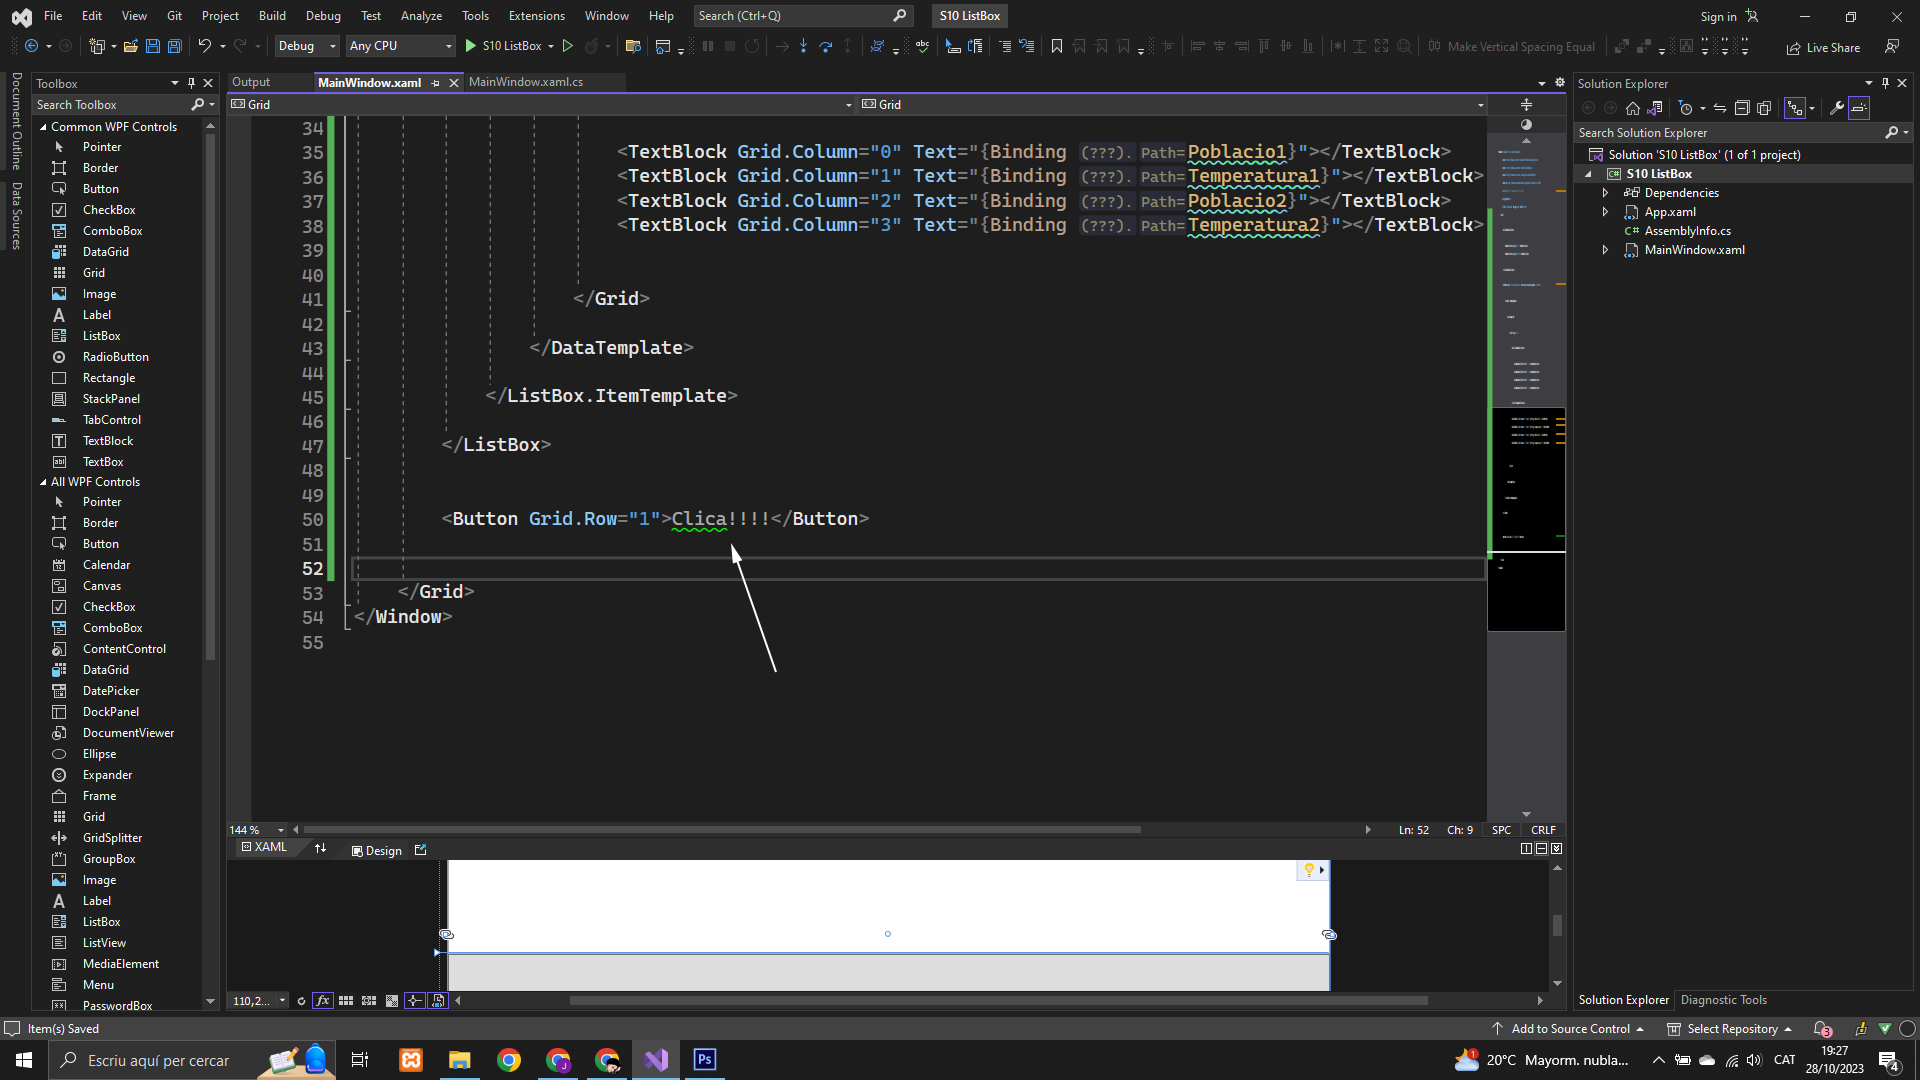Click the Save All toolbar icon
1920x1080 pixels.
[174, 46]
